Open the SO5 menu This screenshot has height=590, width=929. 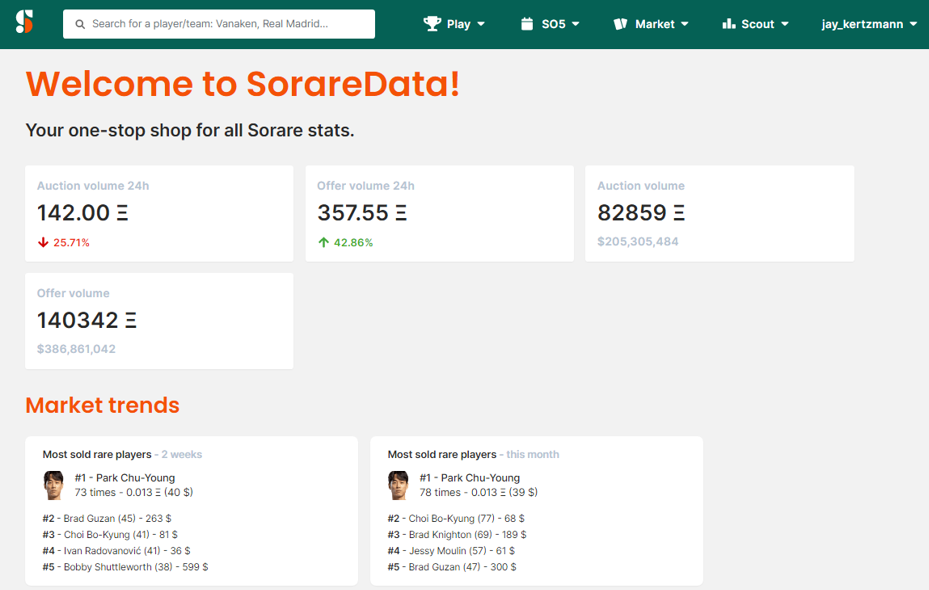550,24
